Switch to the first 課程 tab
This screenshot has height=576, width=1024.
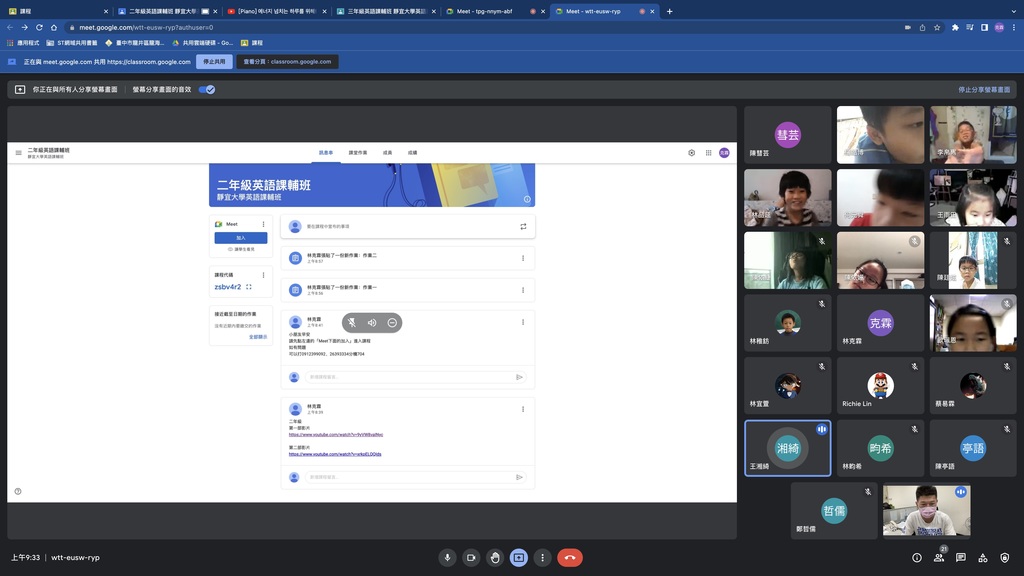coord(56,11)
